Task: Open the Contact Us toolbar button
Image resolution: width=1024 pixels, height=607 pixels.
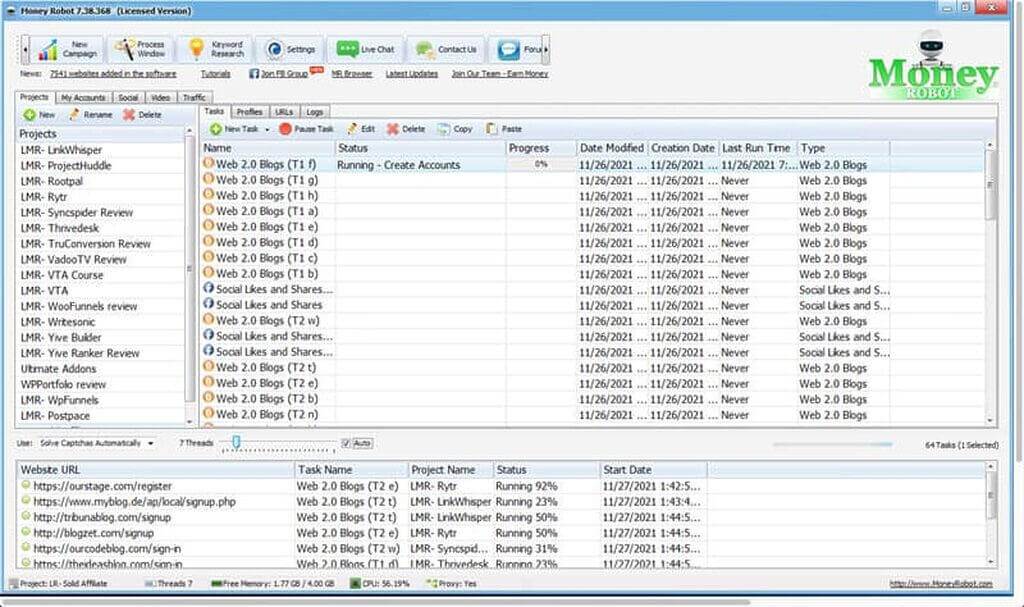Action: click(x=447, y=50)
